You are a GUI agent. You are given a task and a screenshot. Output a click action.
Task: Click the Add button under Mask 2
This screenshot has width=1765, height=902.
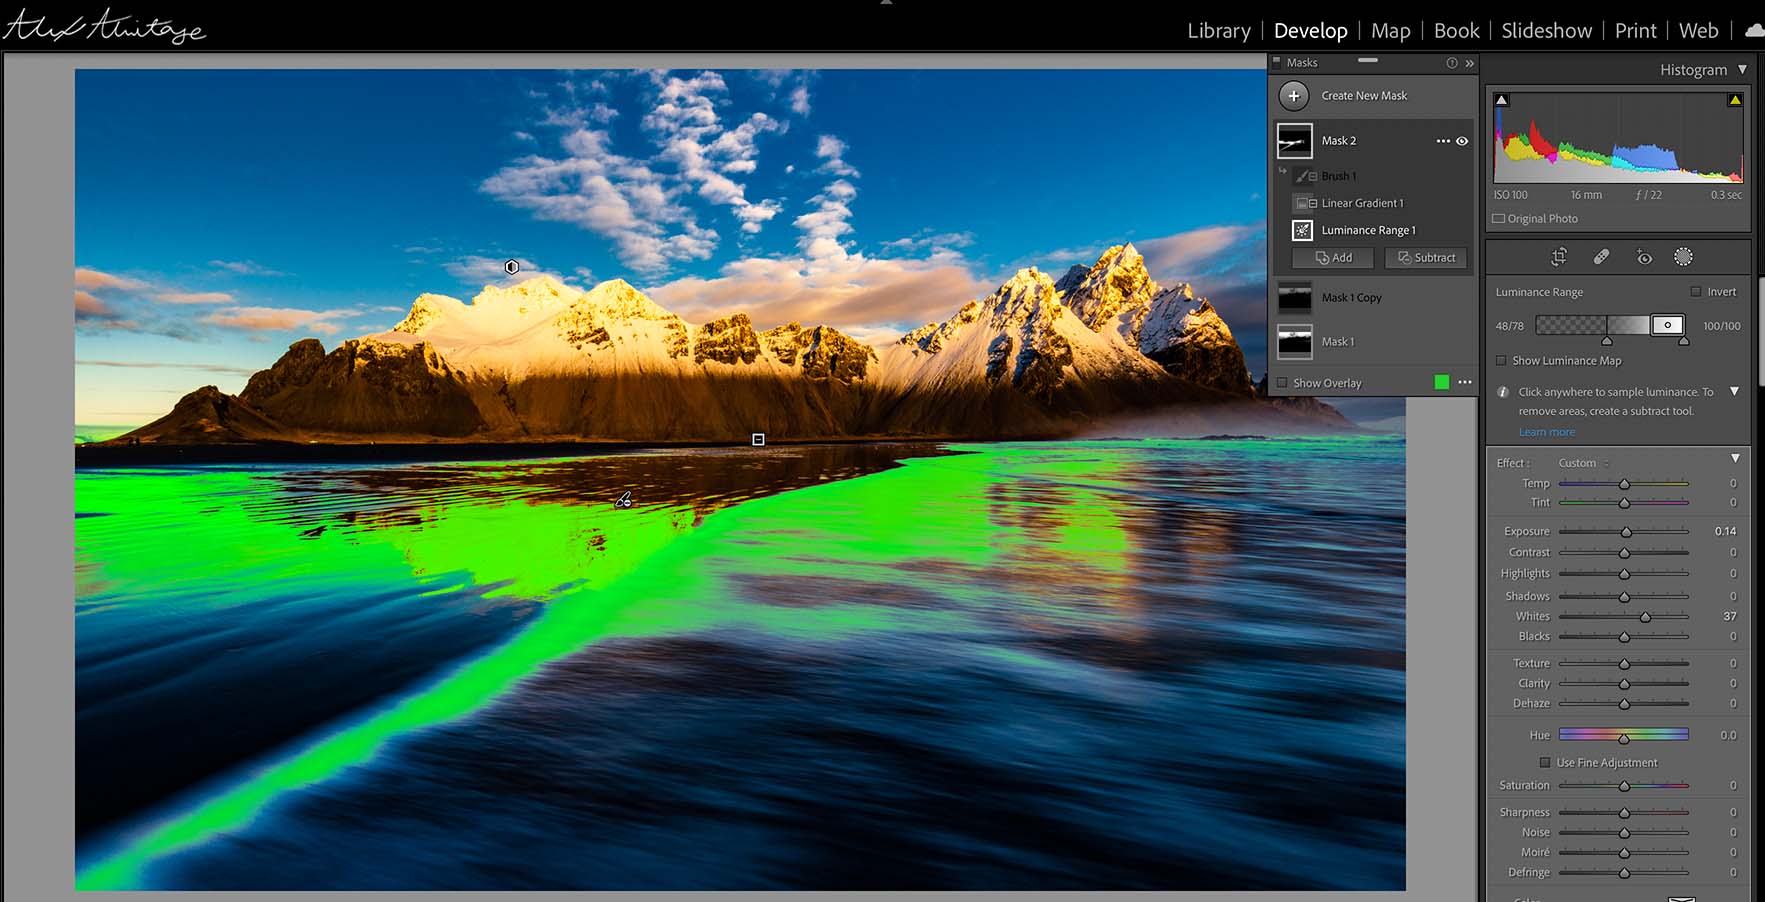pyautogui.click(x=1333, y=258)
